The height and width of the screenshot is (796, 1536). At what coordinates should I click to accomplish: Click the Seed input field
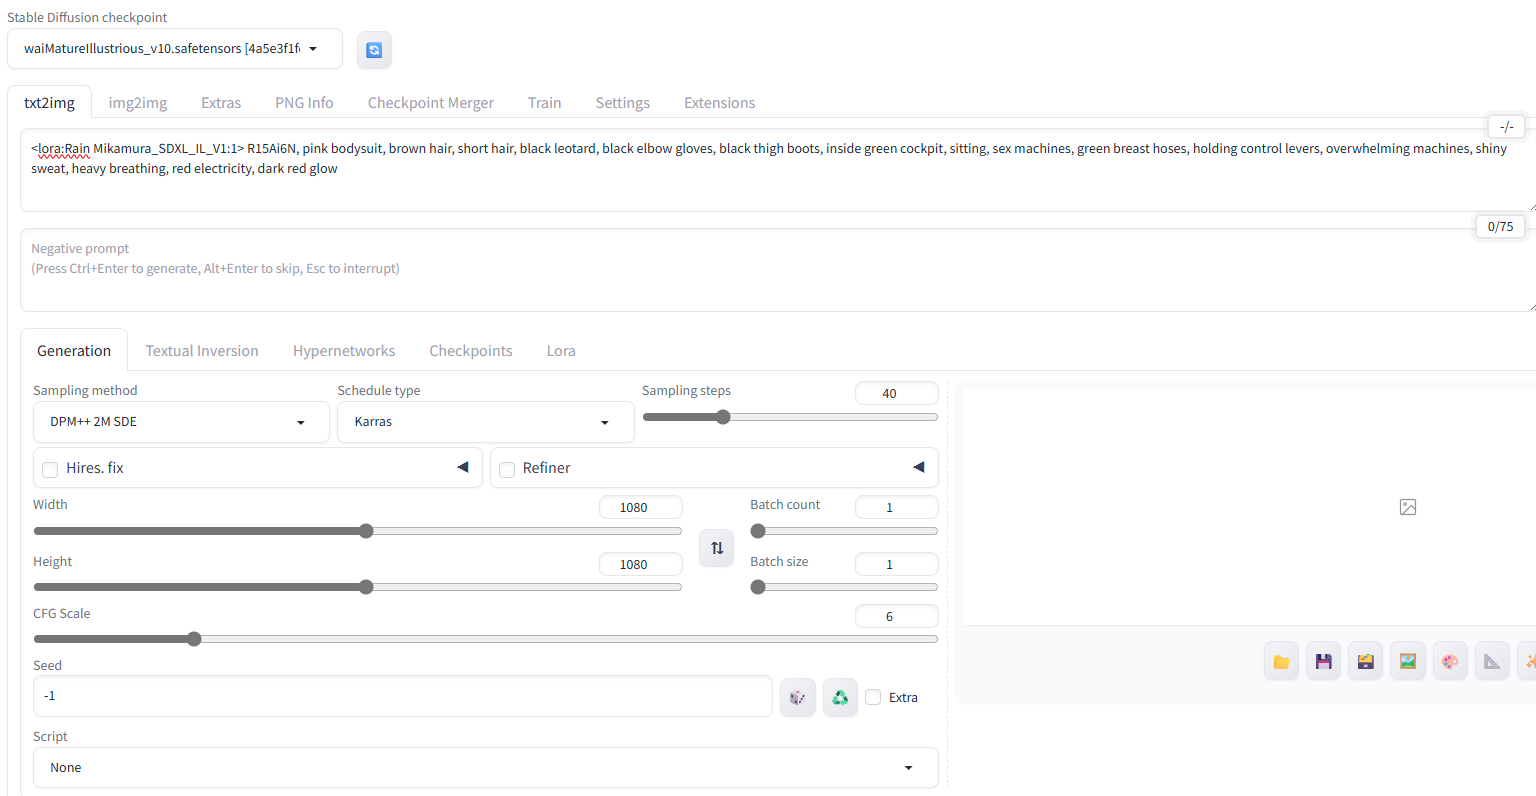[x=403, y=696]
